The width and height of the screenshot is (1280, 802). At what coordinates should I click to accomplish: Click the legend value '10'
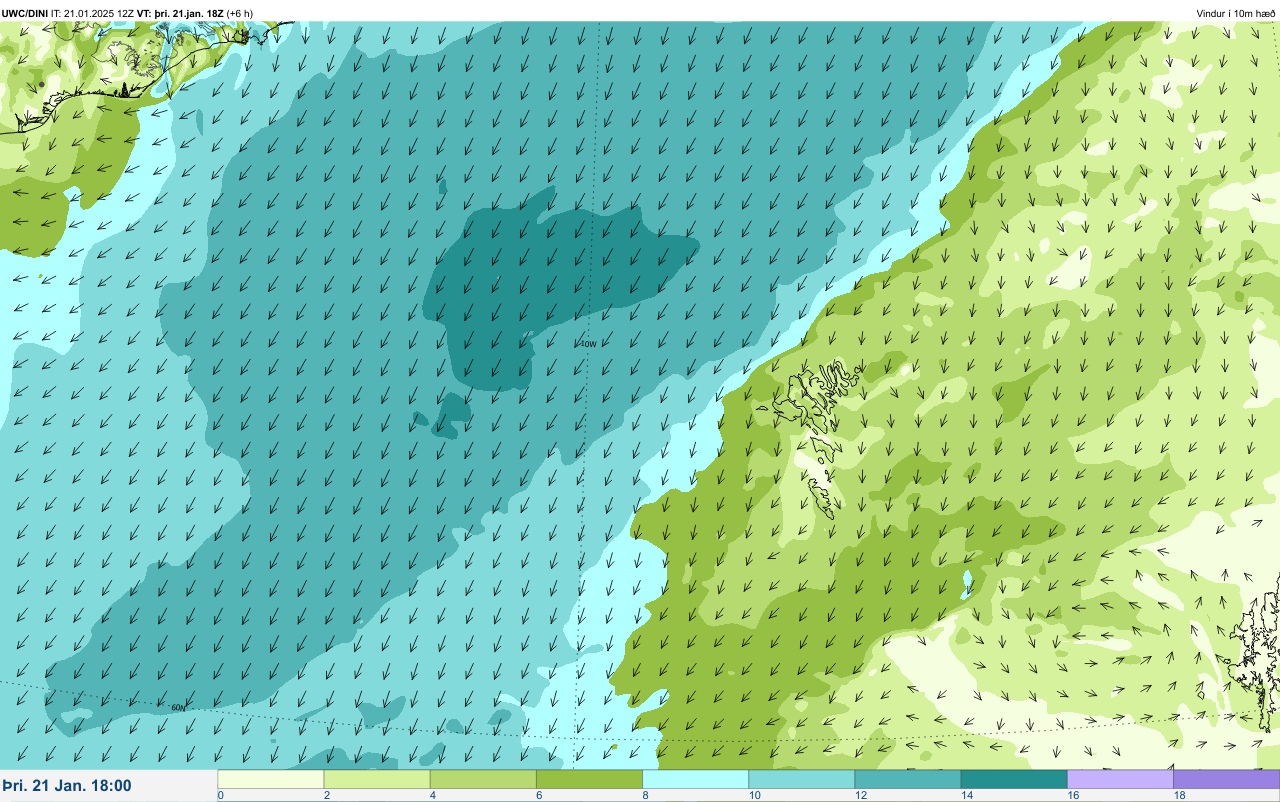pyautogui.click(x=753, y=796)
